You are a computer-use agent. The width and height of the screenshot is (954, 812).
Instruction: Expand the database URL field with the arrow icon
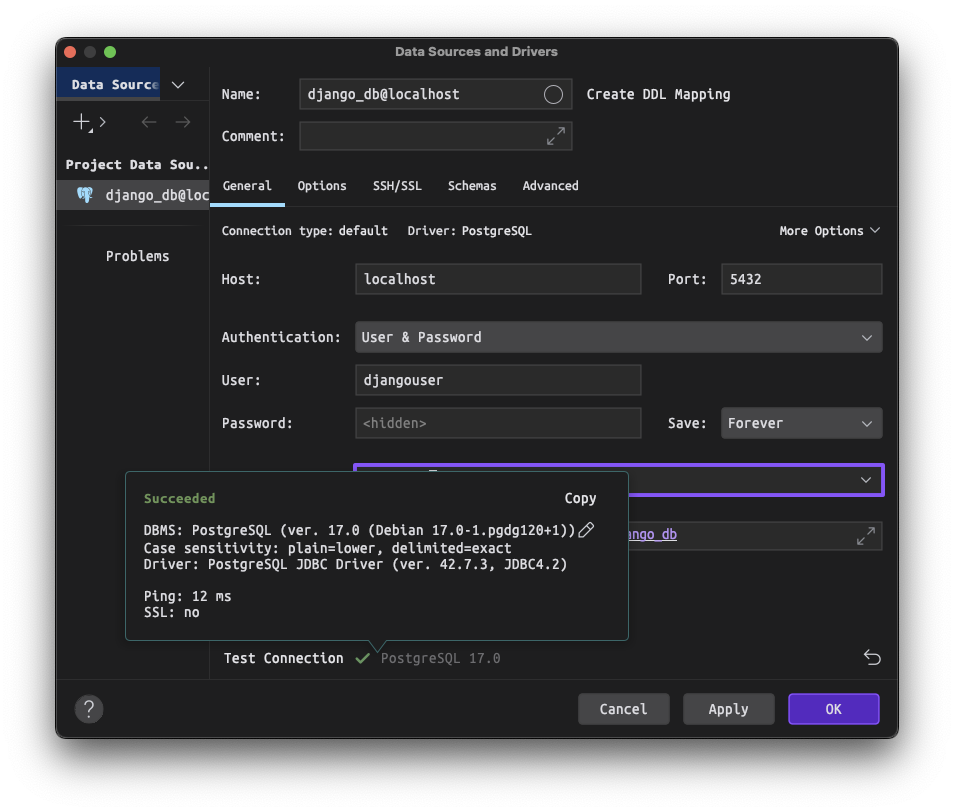point(864,535)
